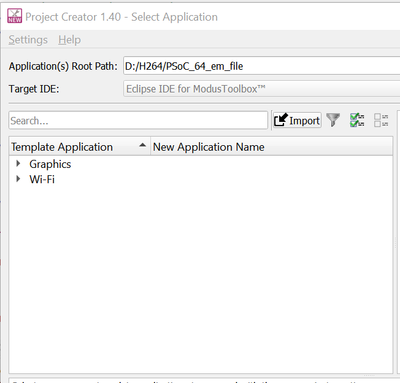Click the arrow icon inside the Import button

click(x=281, y=120)
